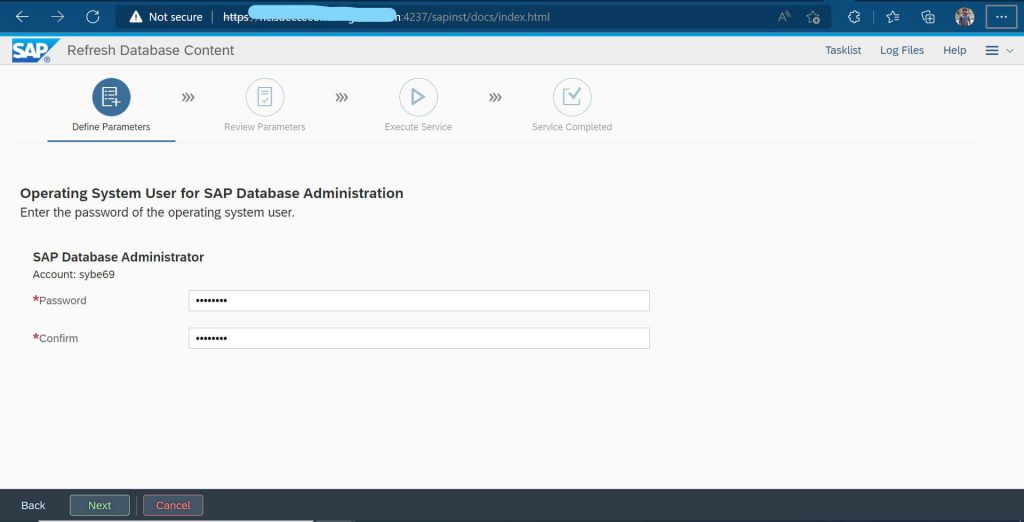Click the Operating System User heading
Viewport: 1024px width, 522px height.
[212, 193]
